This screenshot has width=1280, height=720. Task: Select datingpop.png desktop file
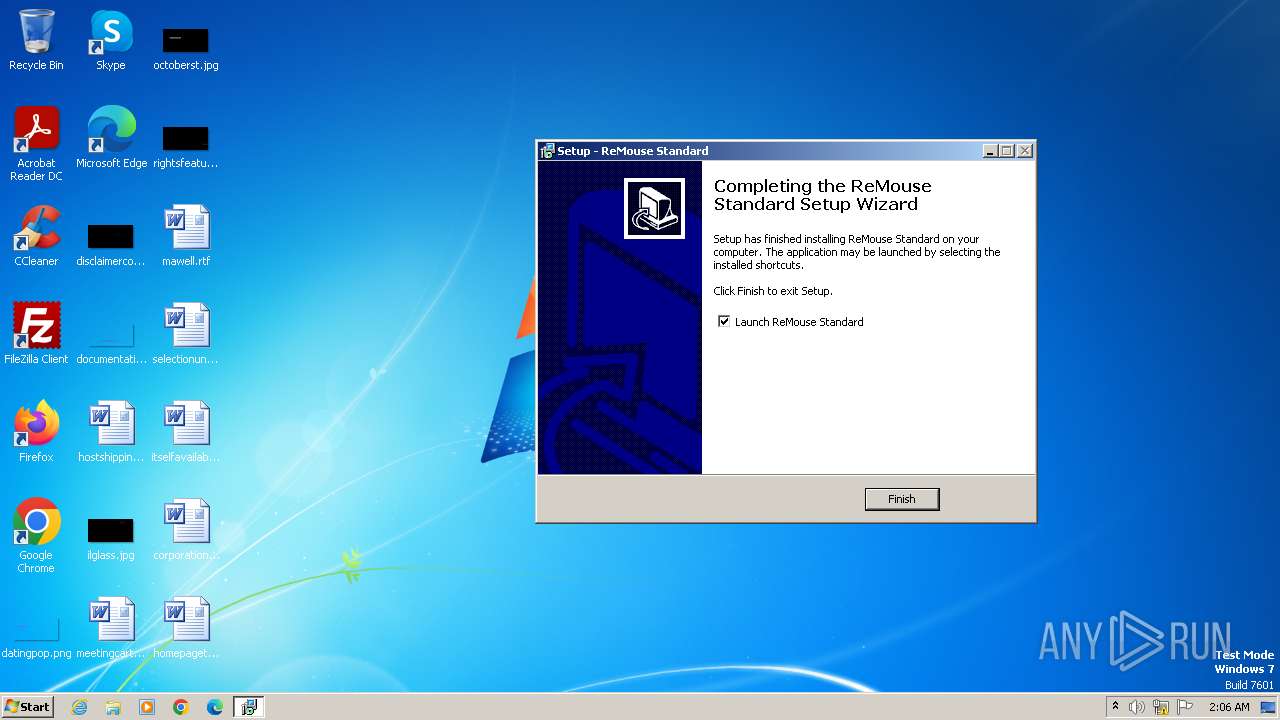pos(36,636)
